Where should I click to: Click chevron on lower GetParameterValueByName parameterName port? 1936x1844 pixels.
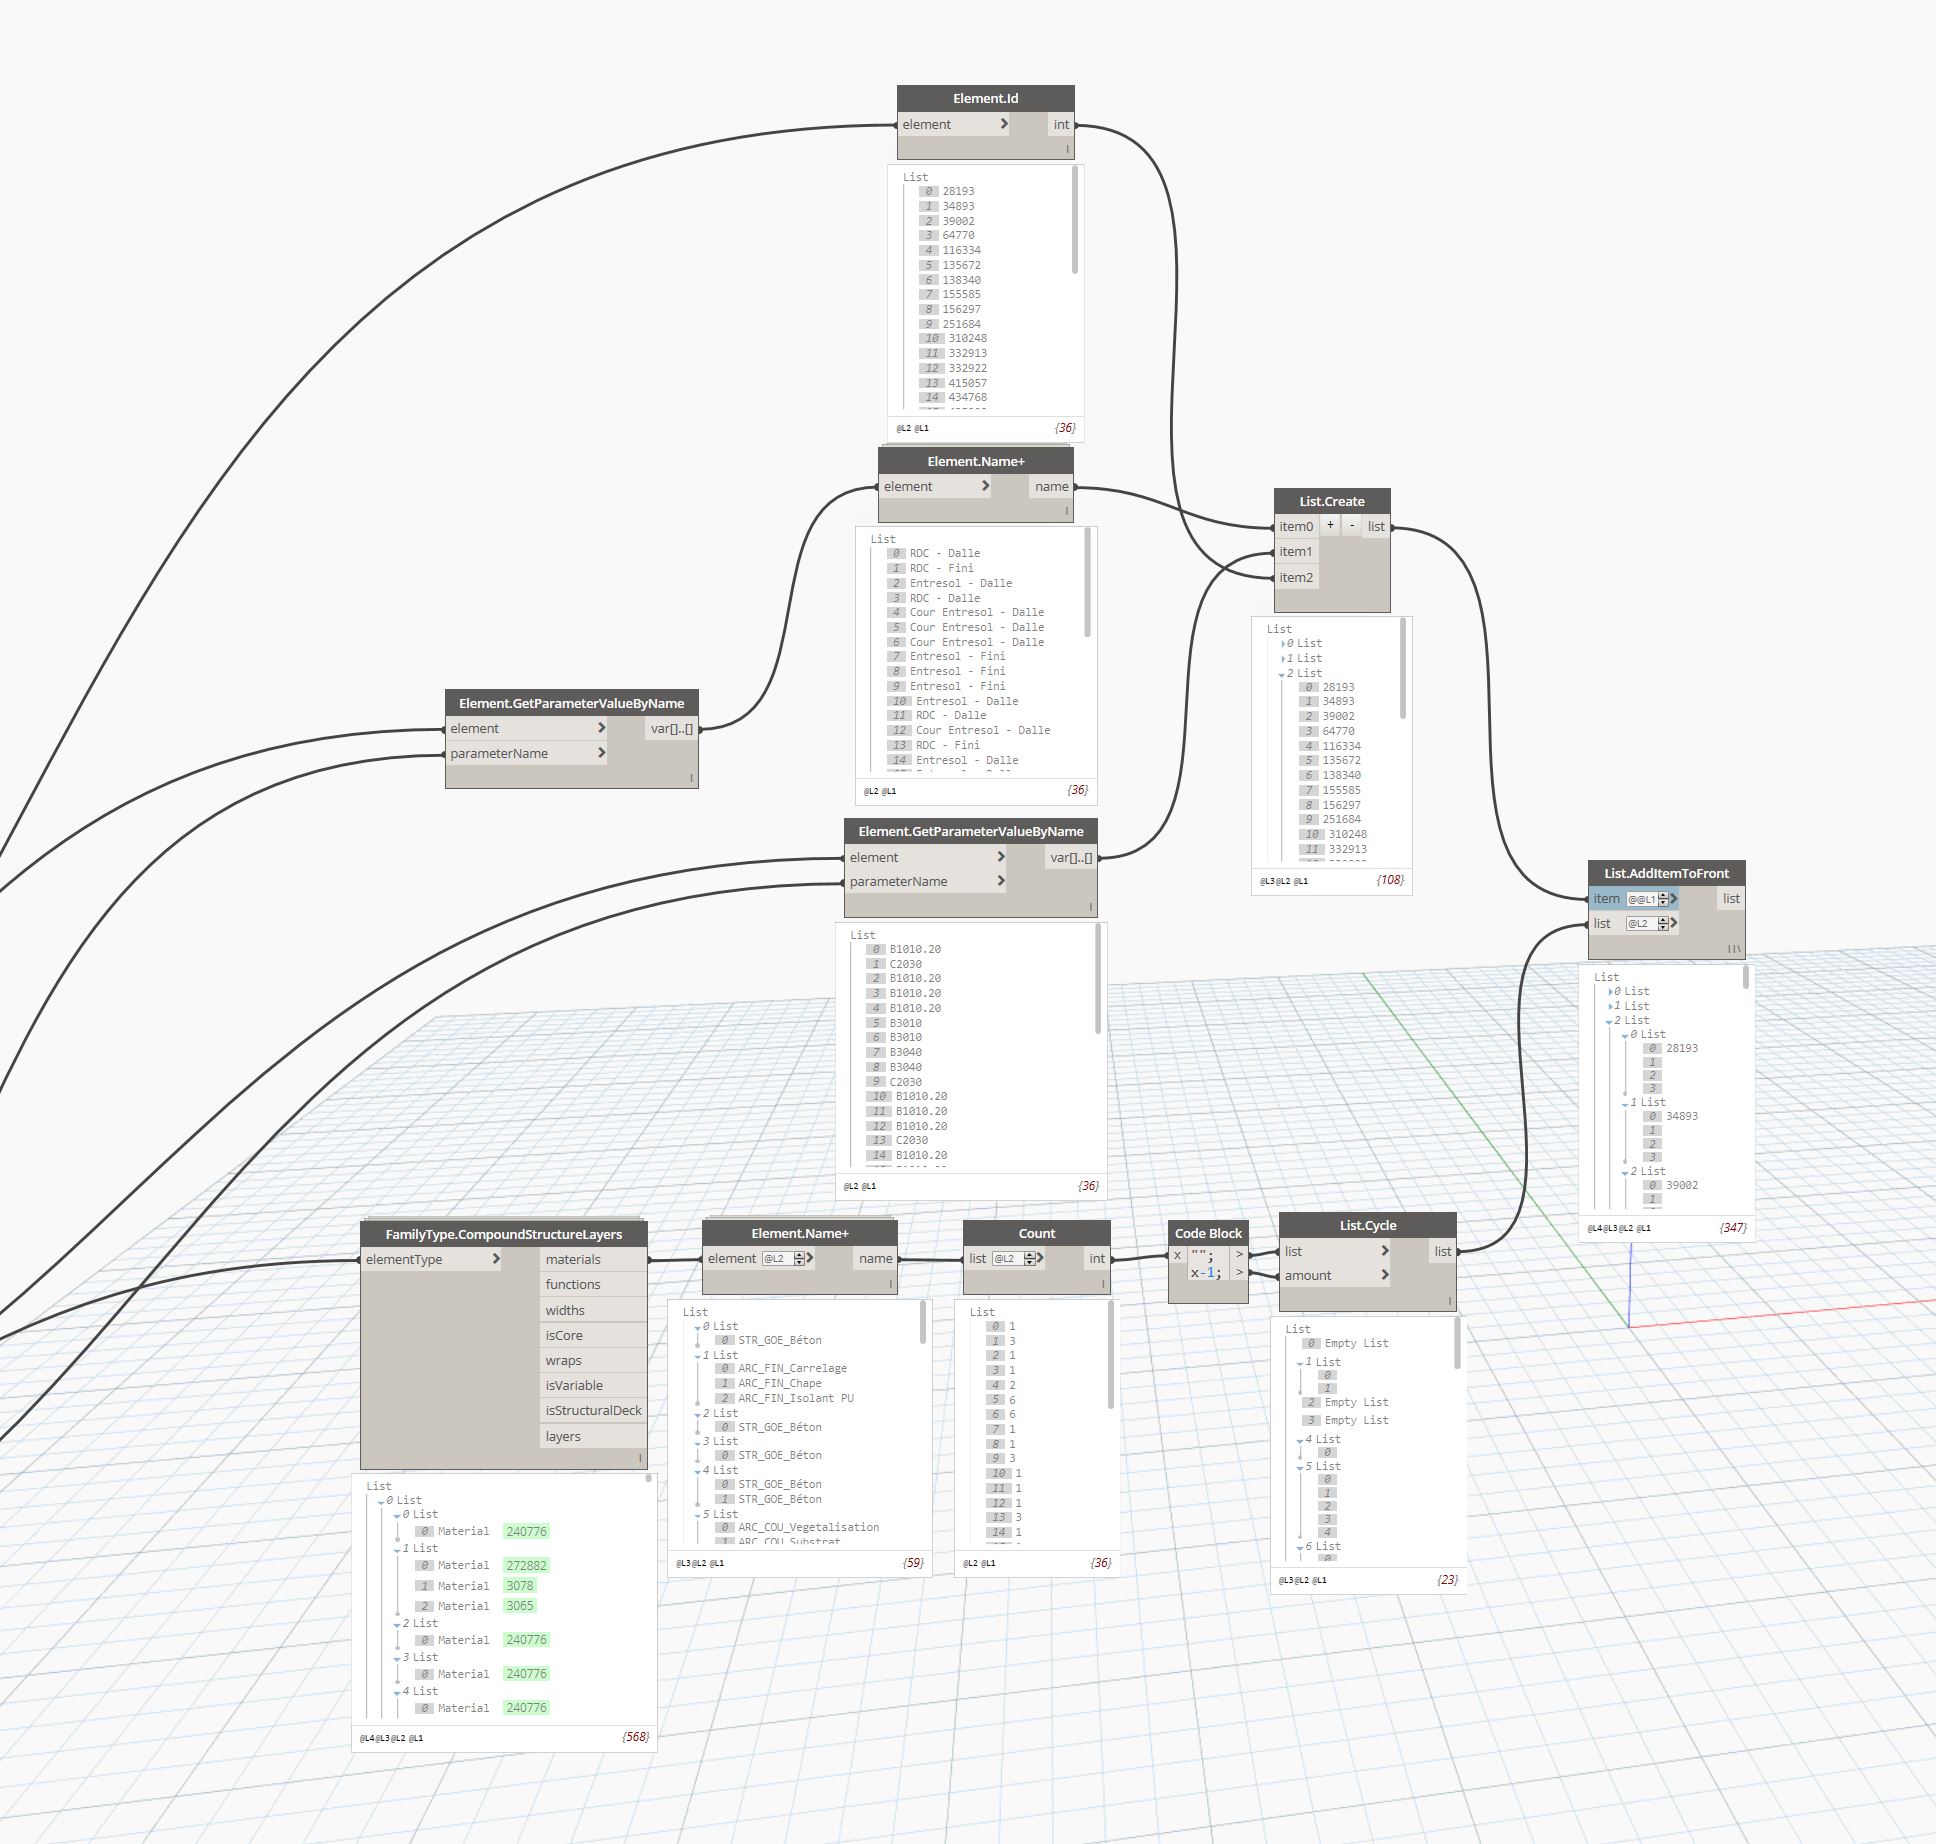tap(1000, 881)
